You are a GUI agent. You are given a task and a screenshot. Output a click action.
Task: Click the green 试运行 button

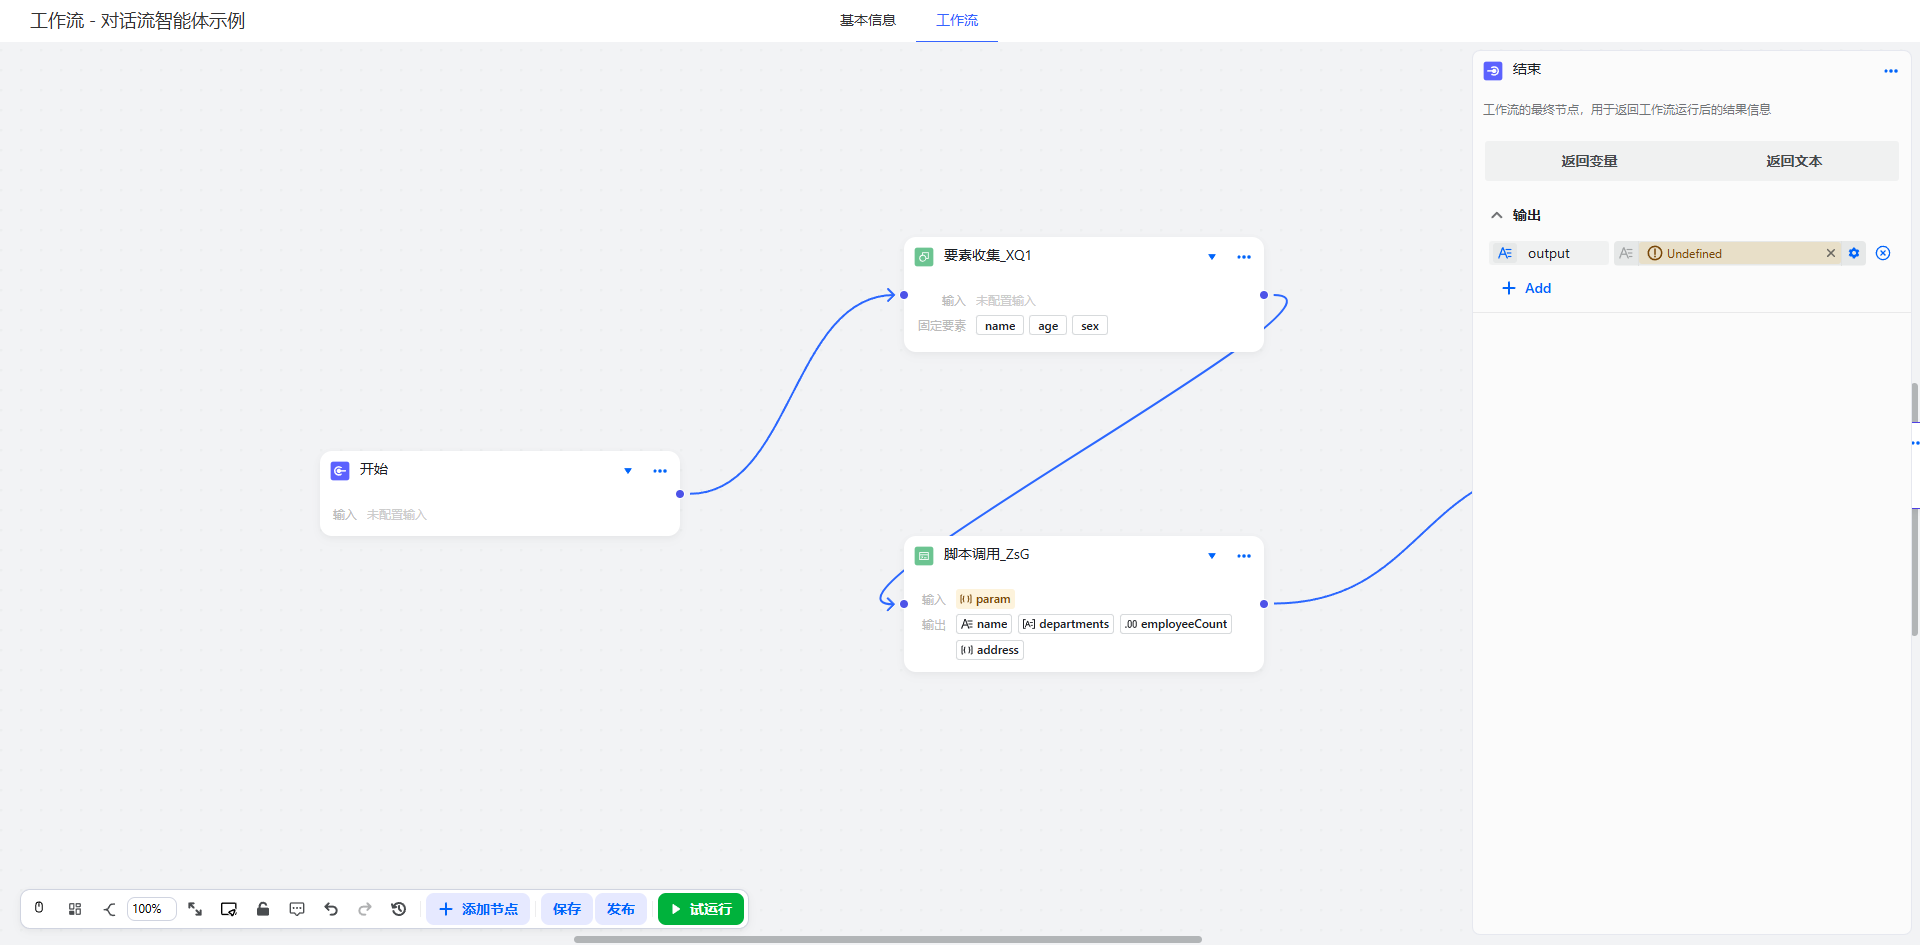tap(701, 909)
